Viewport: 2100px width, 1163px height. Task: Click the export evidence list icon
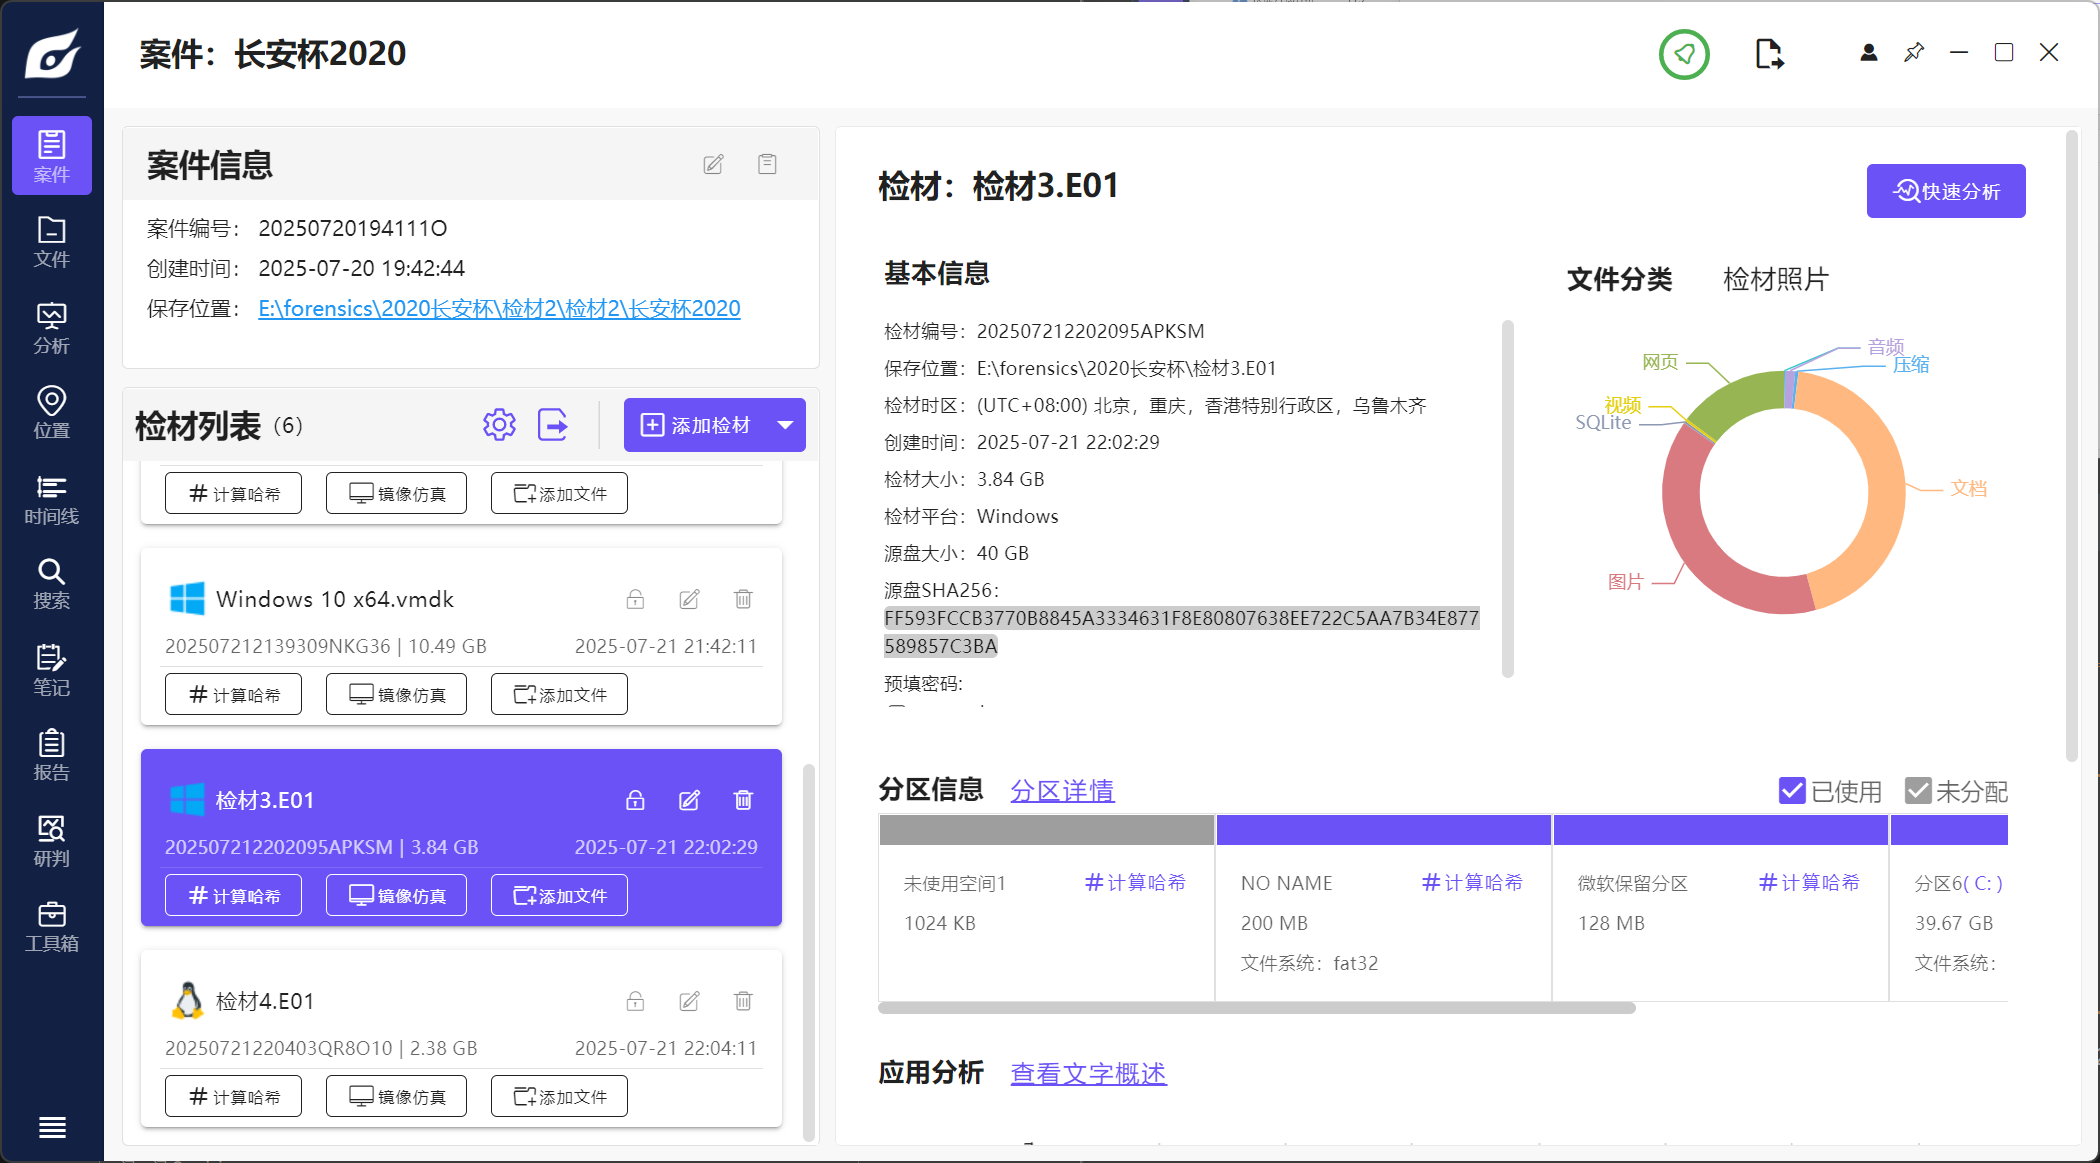[553, 425]
